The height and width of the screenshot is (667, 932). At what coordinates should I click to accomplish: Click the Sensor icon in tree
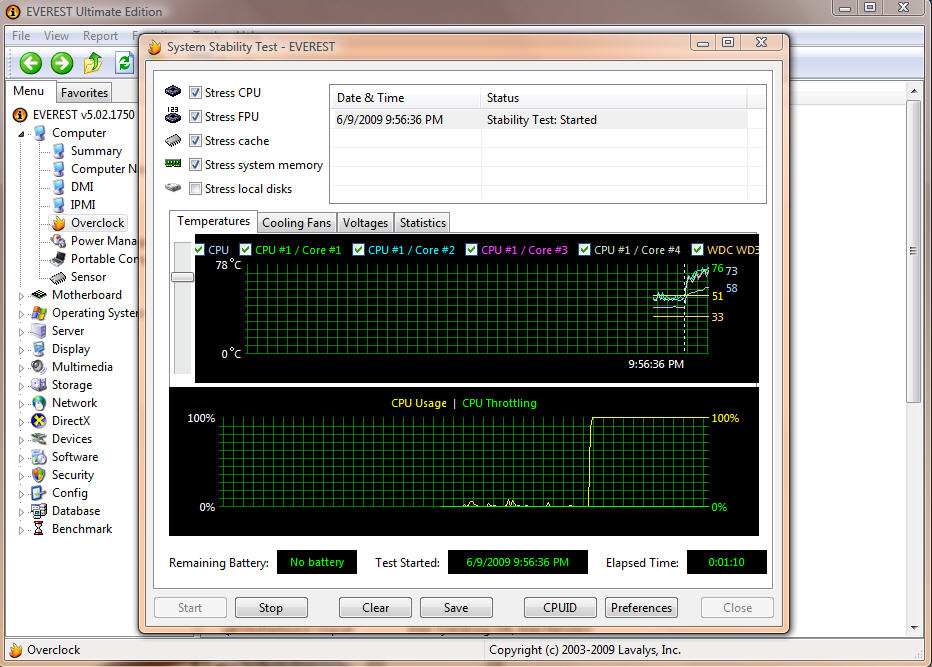[58, 277]
